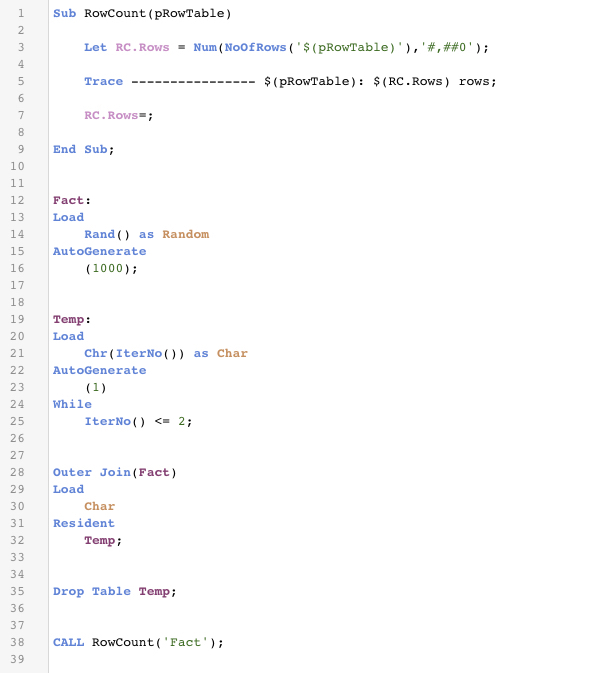Click the 'Fact:' table label on line 12
589x673 pixels.
click(x=72, y=200)
